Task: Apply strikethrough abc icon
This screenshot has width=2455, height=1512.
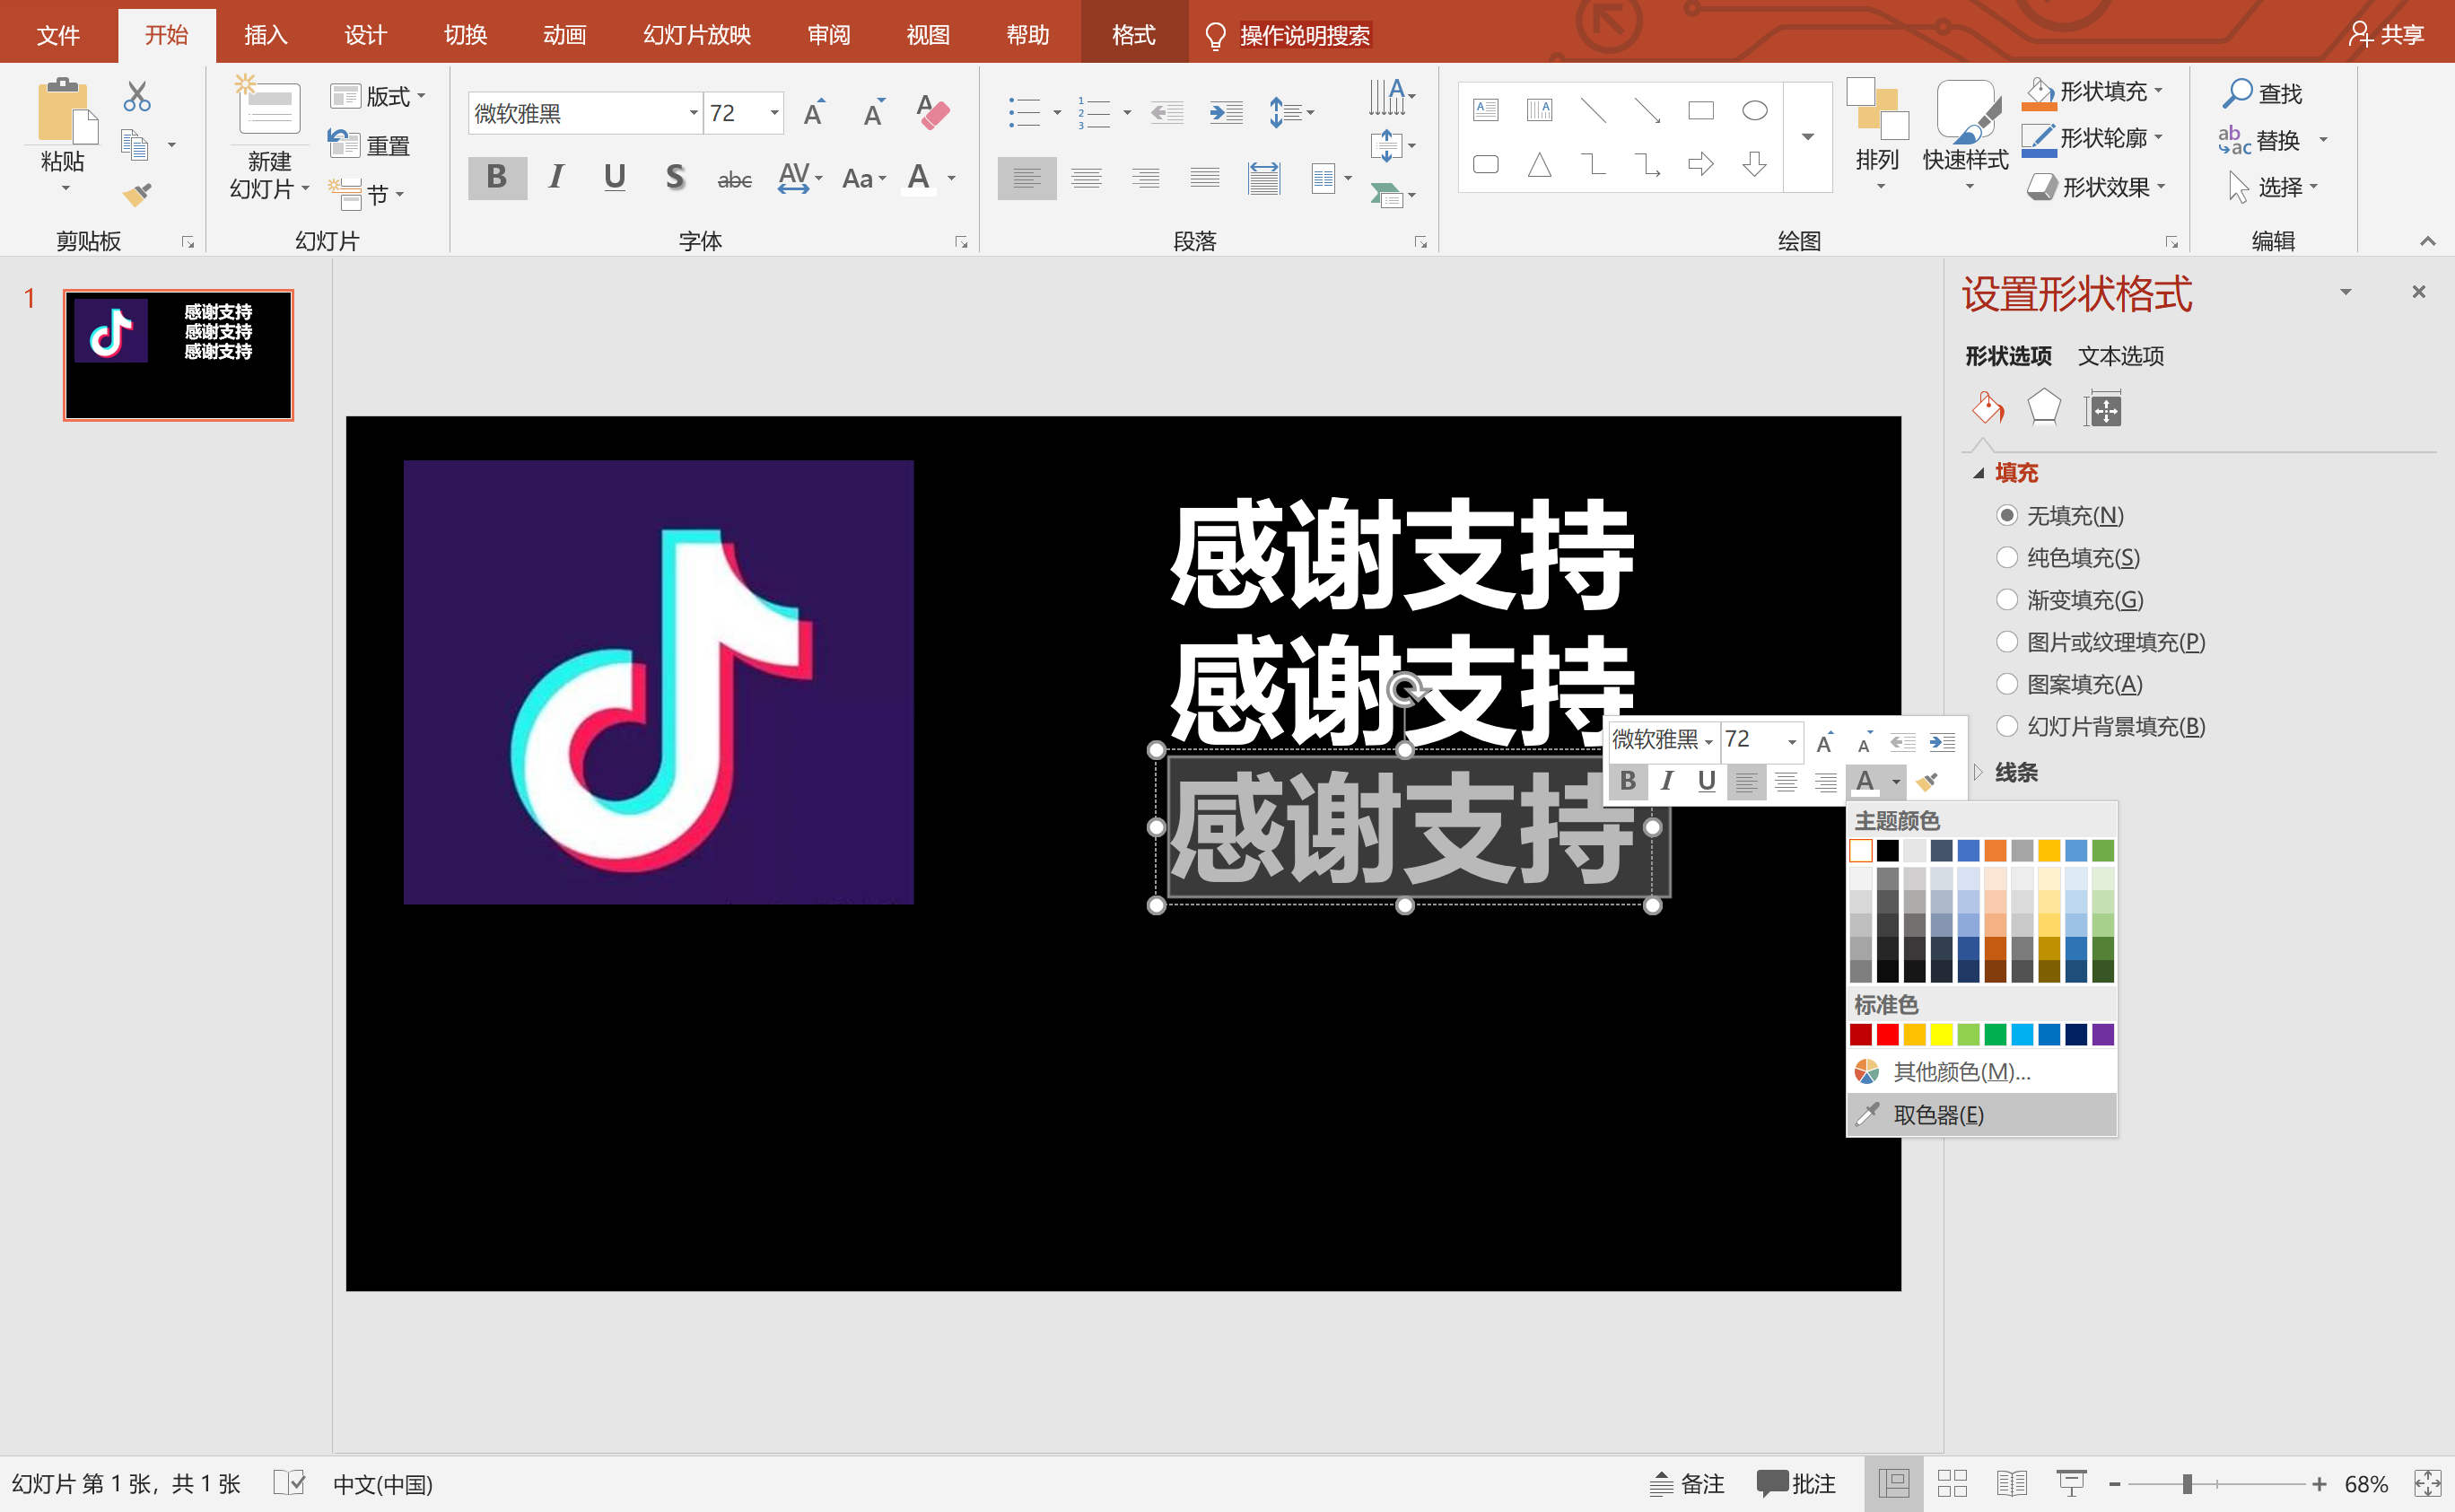Action: click(x=734, y=179)
